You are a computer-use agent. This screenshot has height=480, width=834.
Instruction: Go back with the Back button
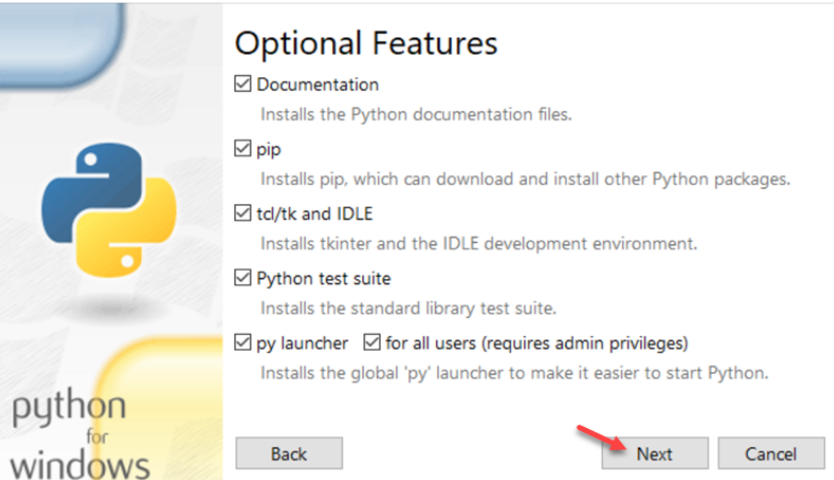[x=289, y=453]
